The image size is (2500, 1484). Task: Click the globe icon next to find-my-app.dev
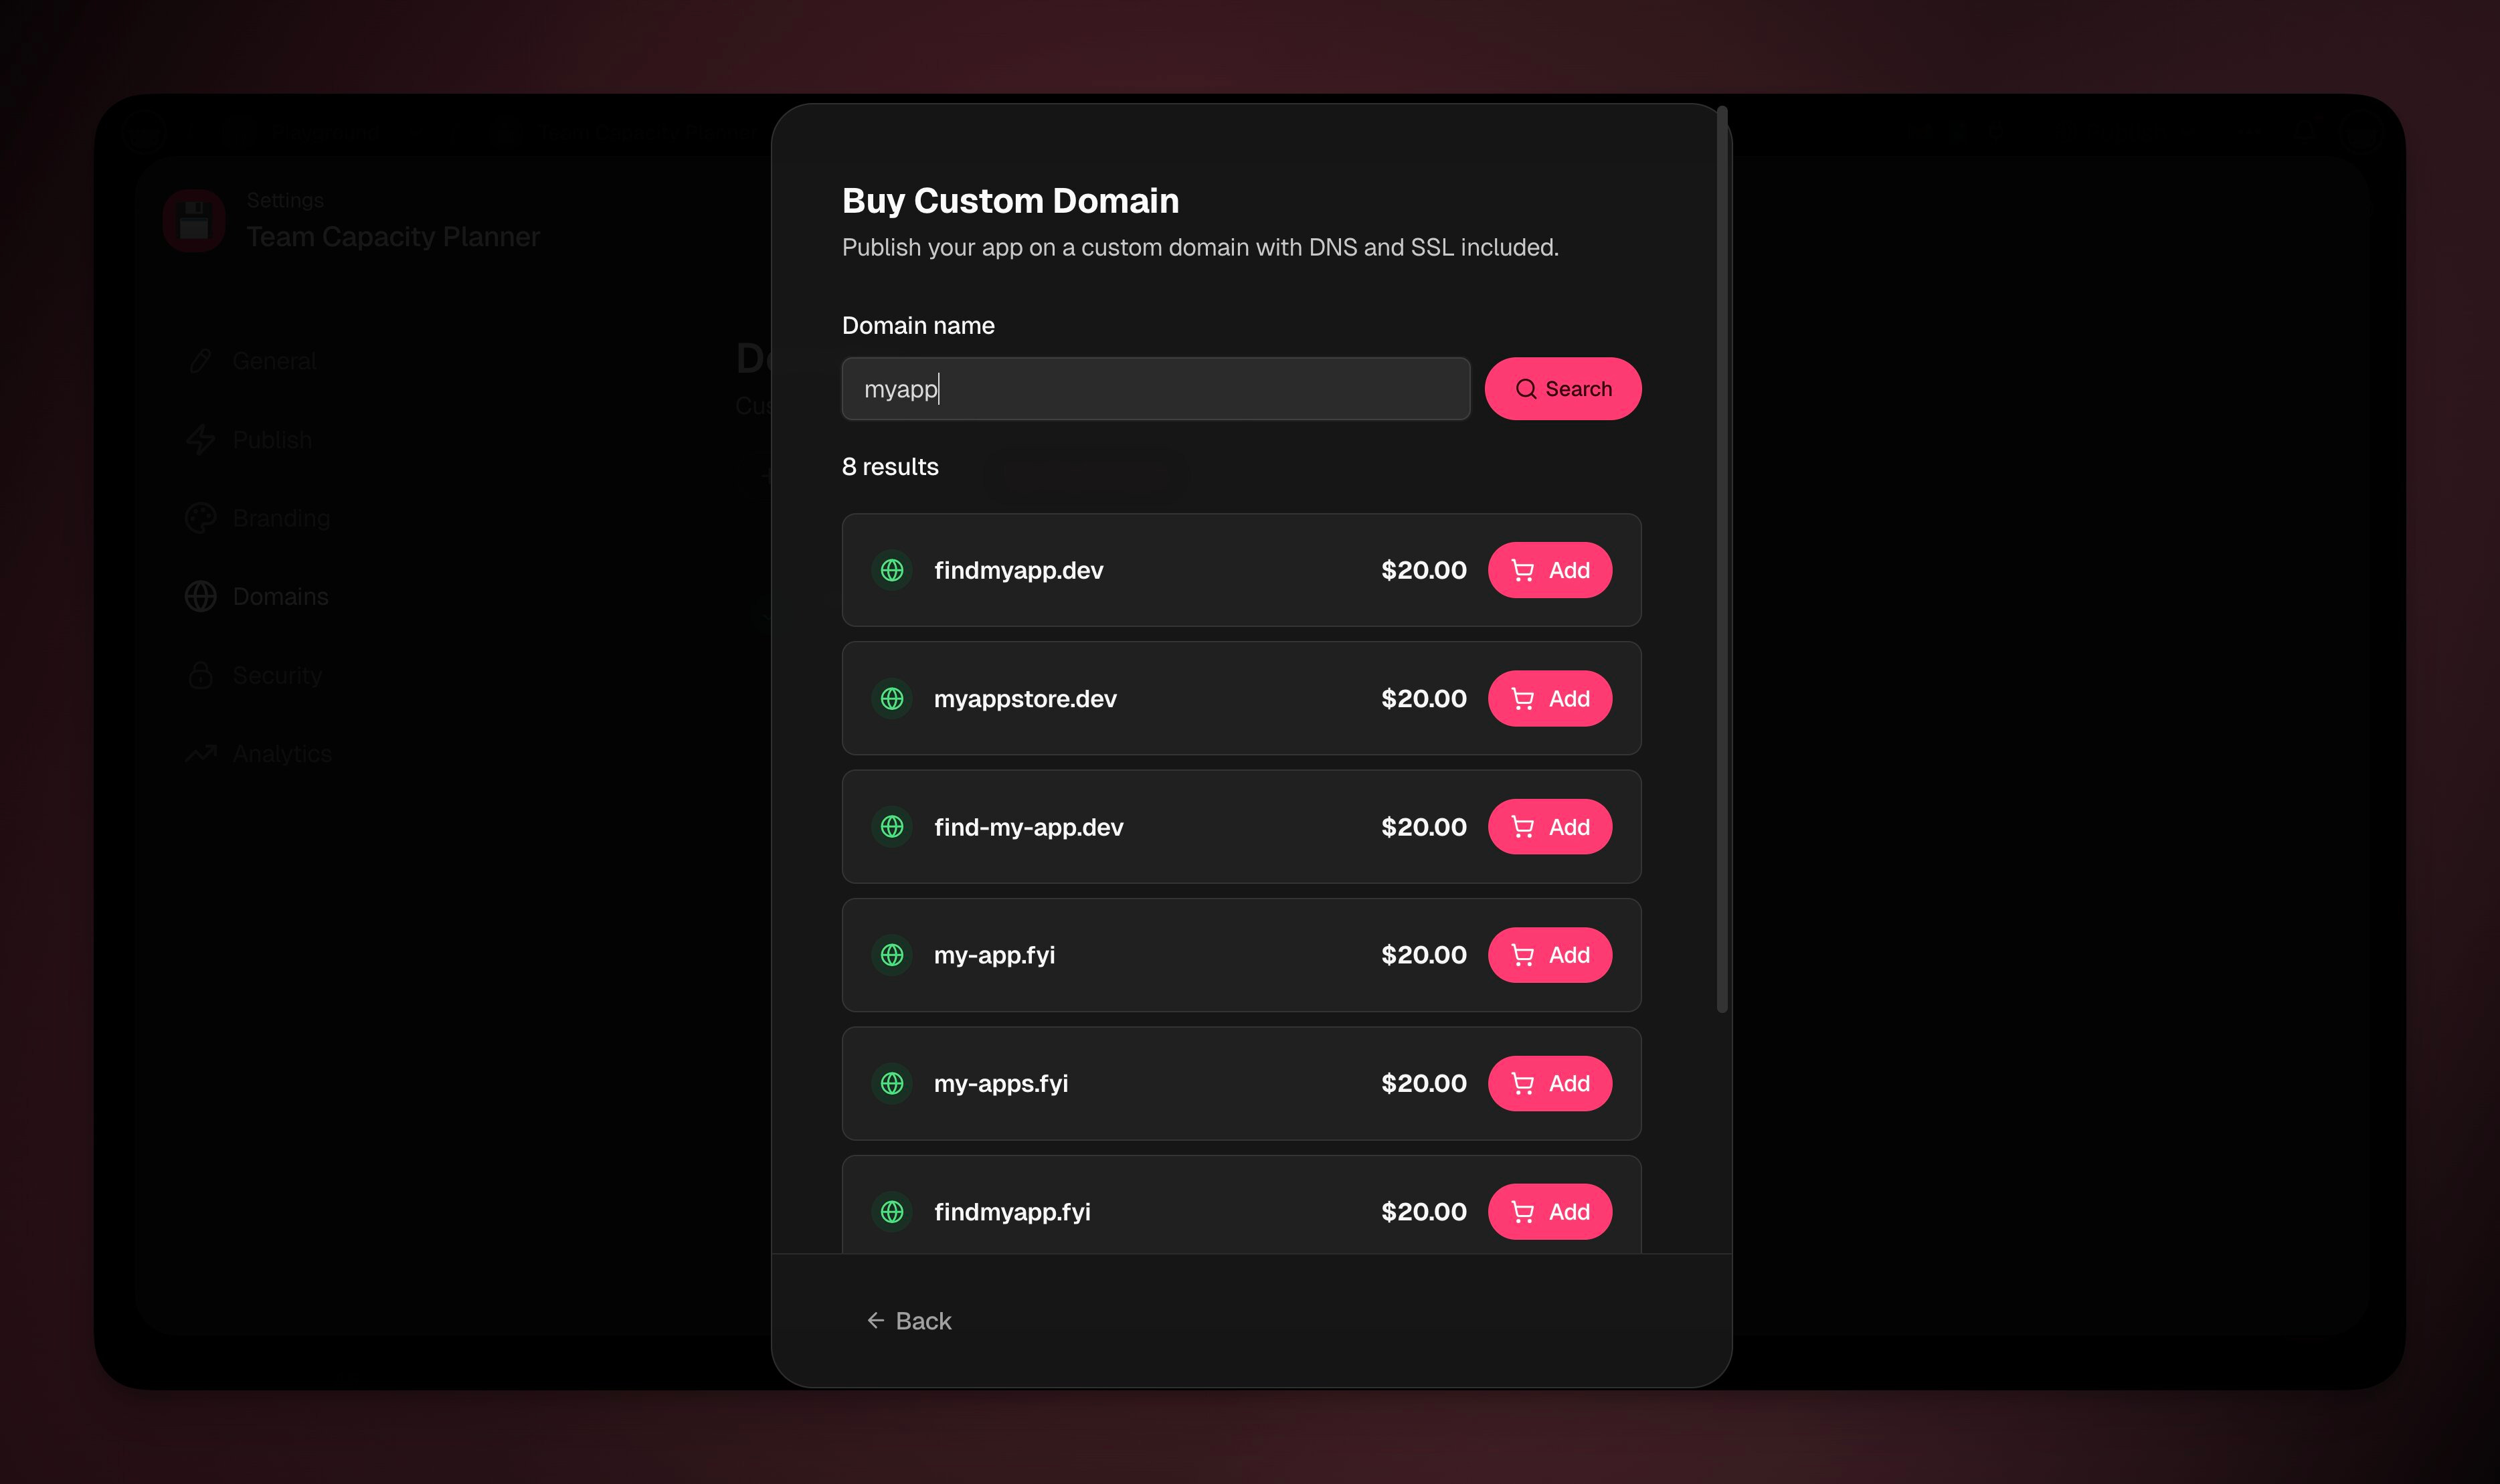tap(892, 827)
